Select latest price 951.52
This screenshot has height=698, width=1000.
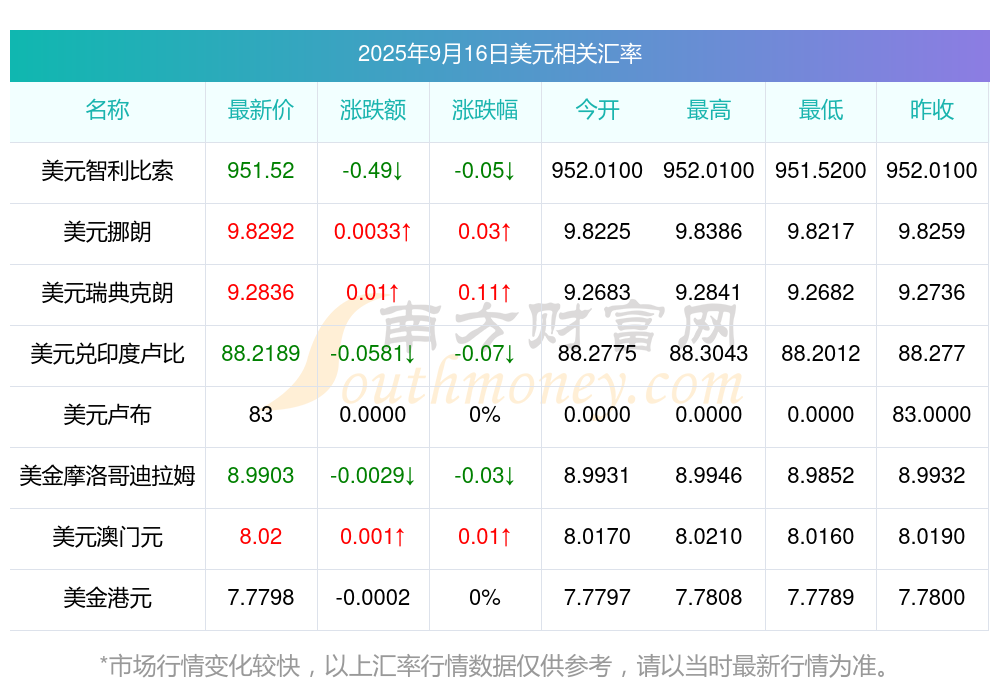261,170
